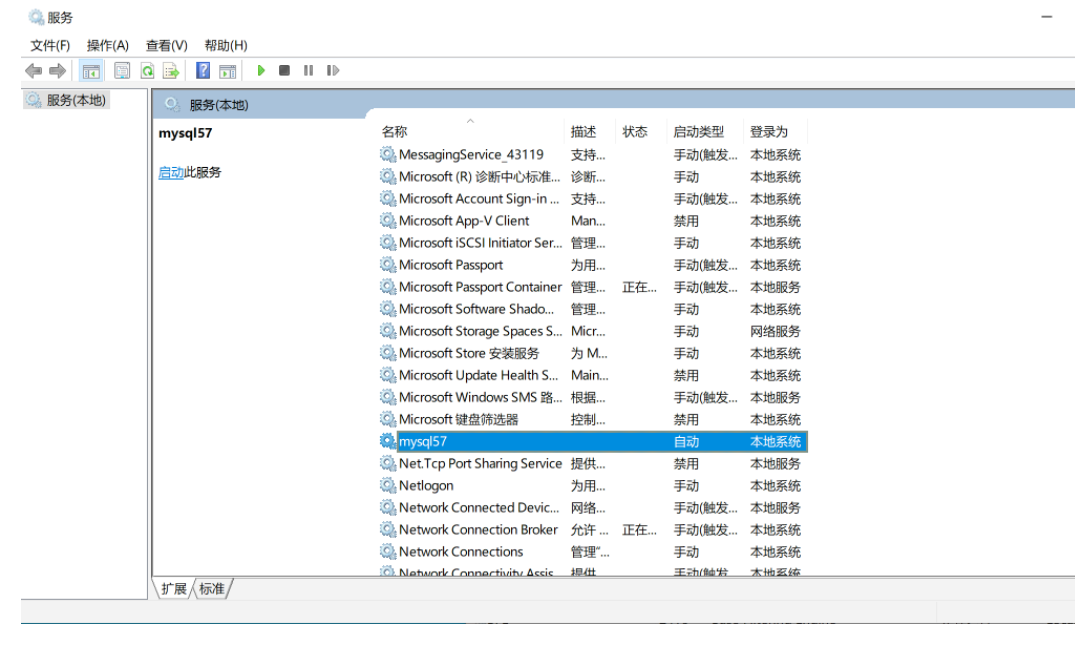Click gear icon of MessagingService_43119 row
Screen dimensions: 1075x656
(388, 155)
